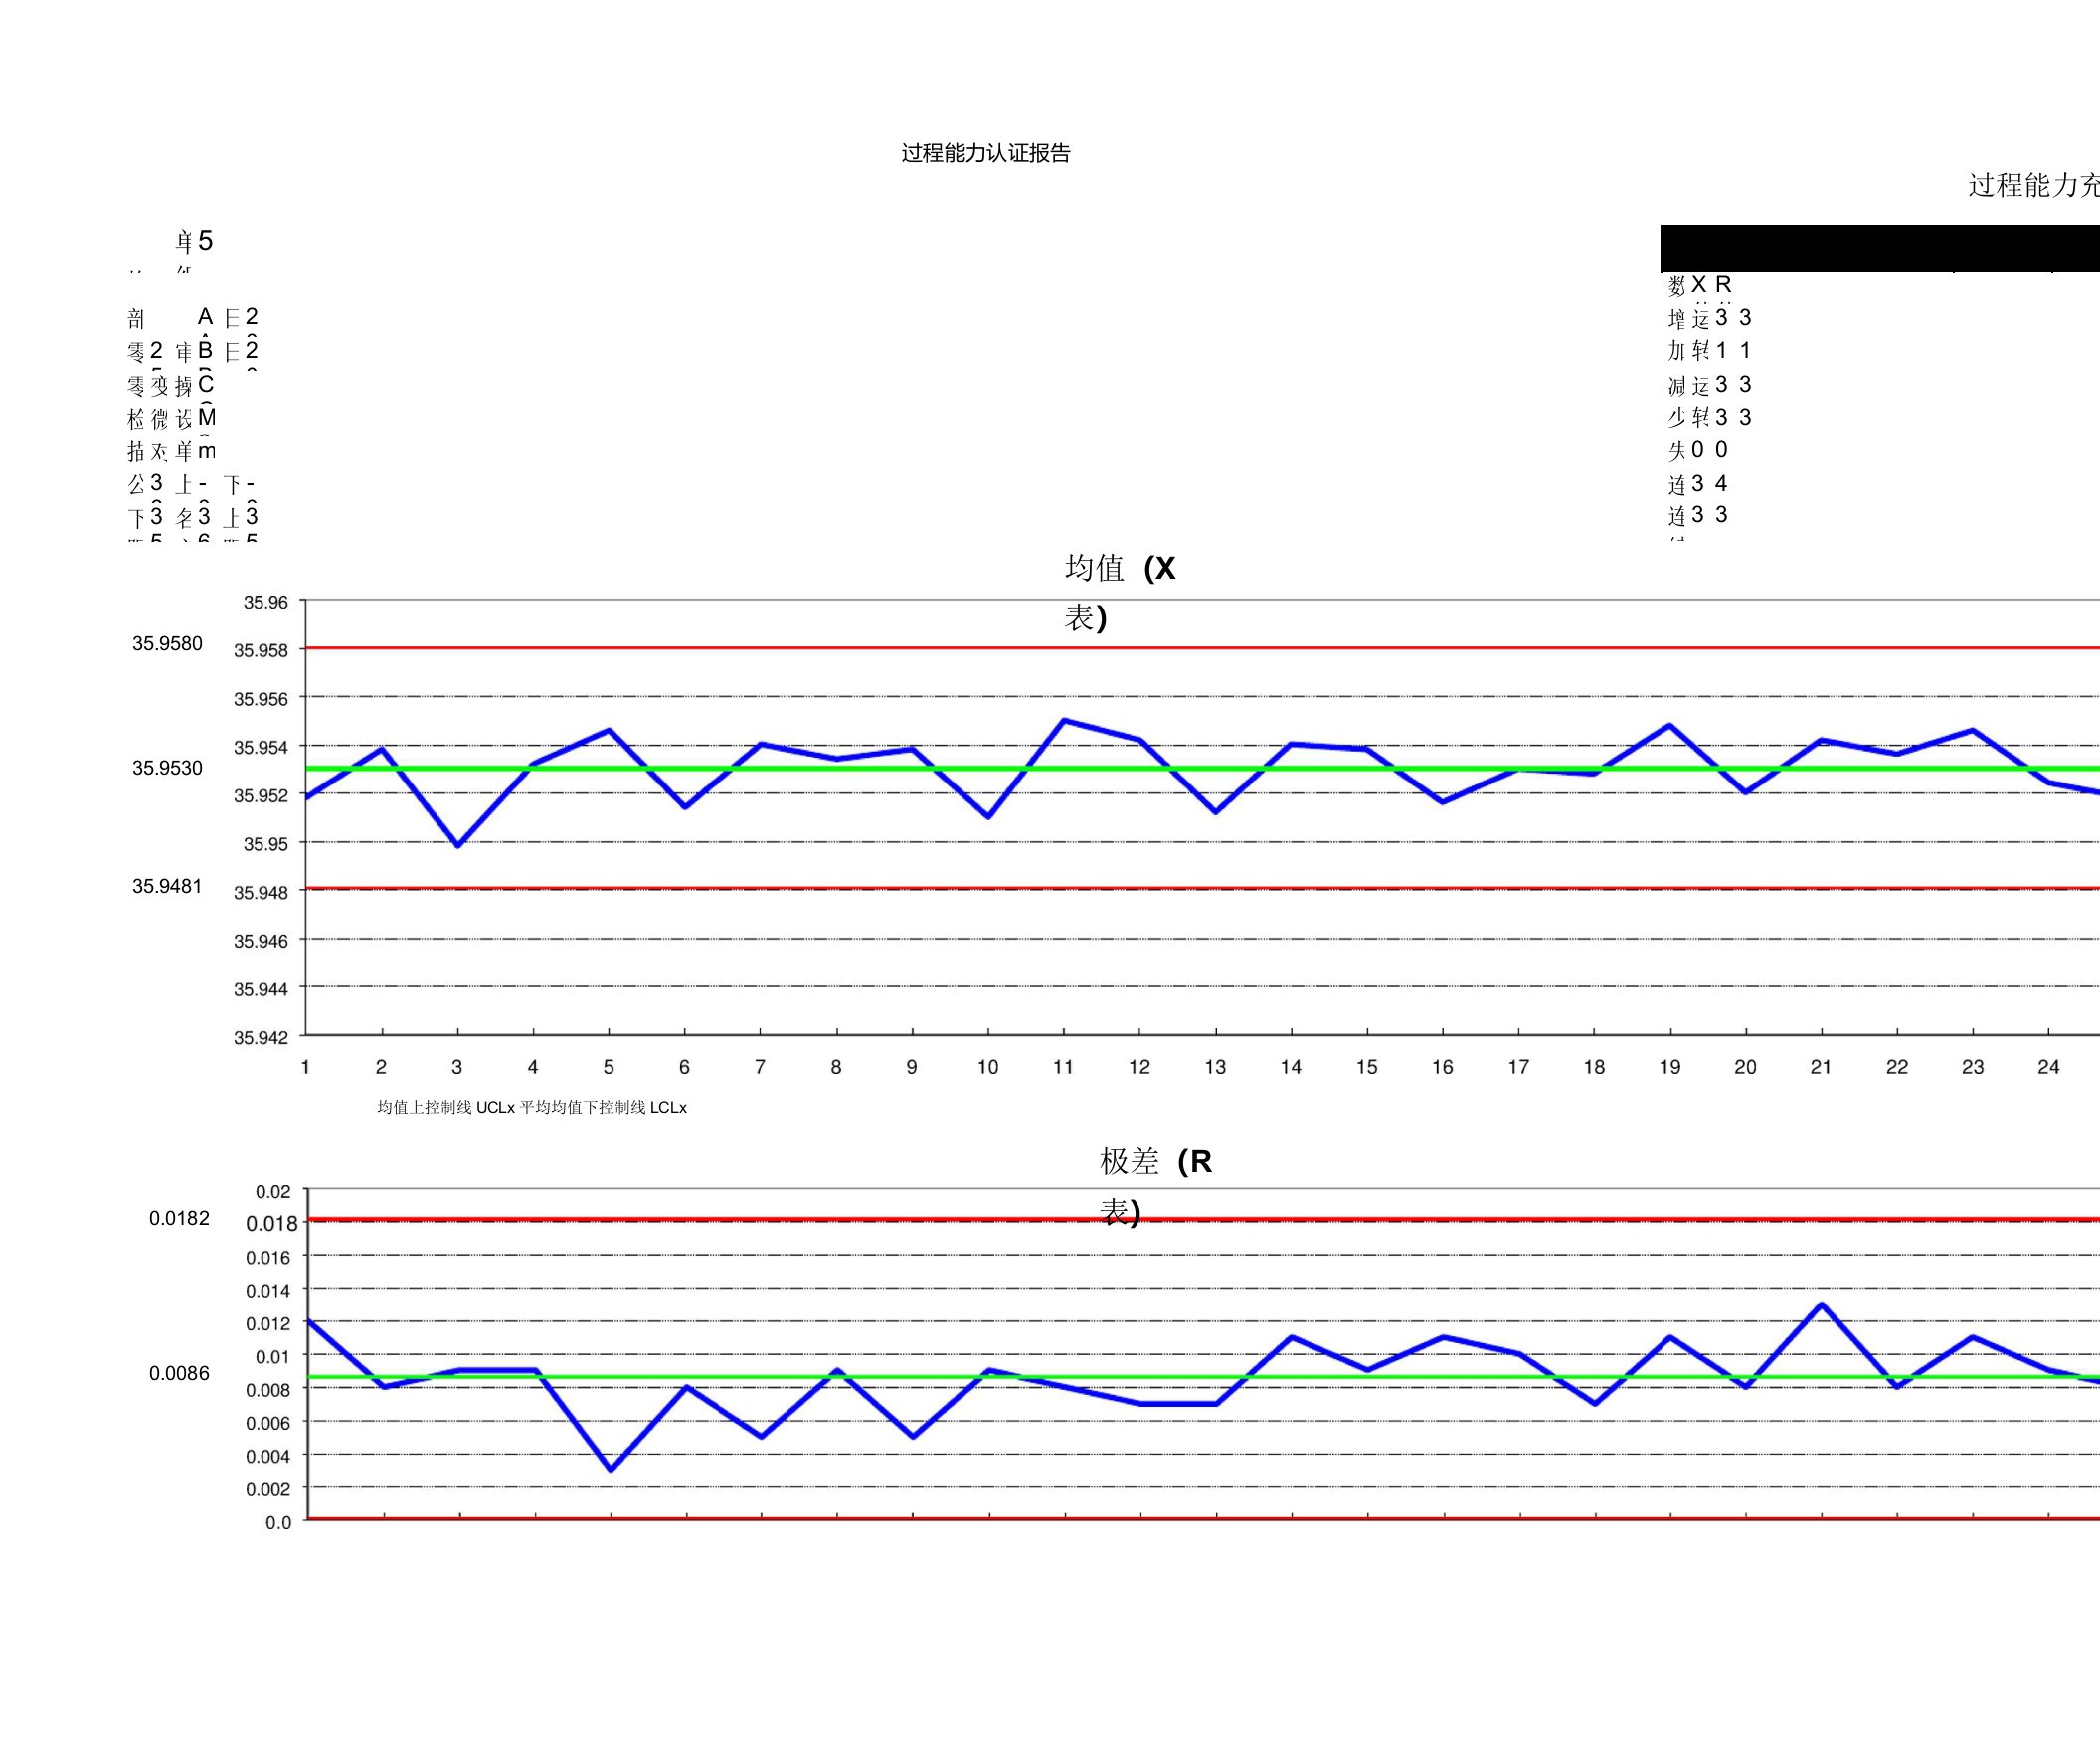Select the 35.956 y-axis tick label
The image size is (2100, 1739).
tap(260, 699)
